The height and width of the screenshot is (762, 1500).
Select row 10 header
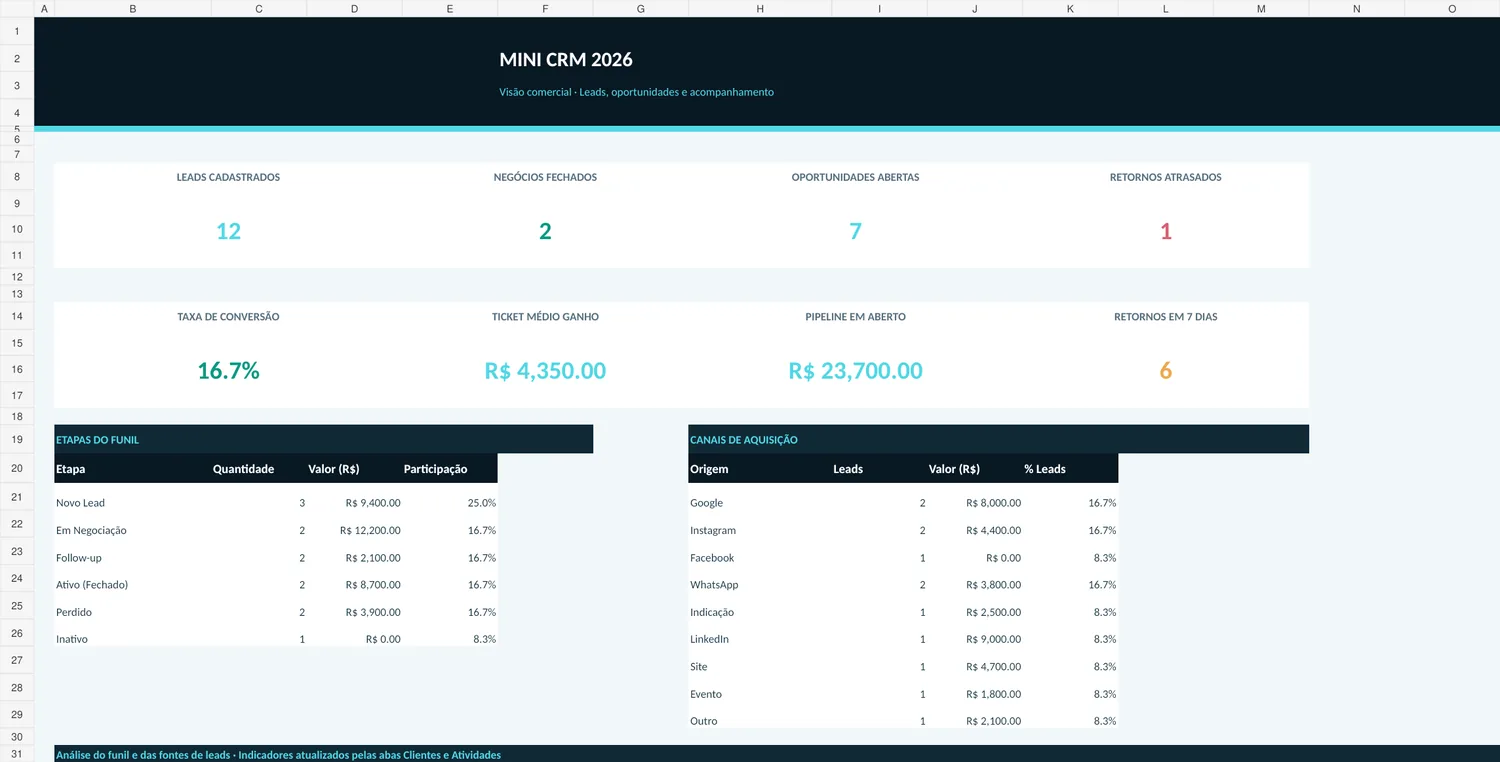[17, 229]
